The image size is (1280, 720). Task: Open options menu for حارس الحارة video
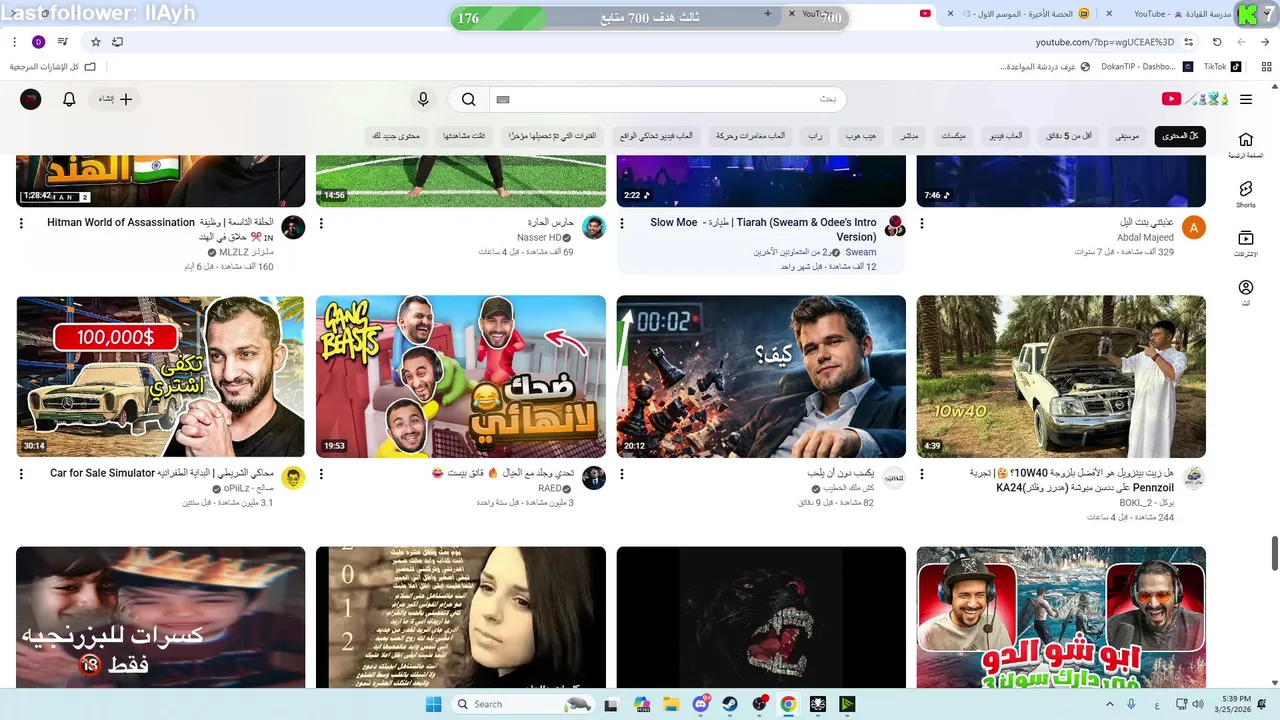click(321, 224)
